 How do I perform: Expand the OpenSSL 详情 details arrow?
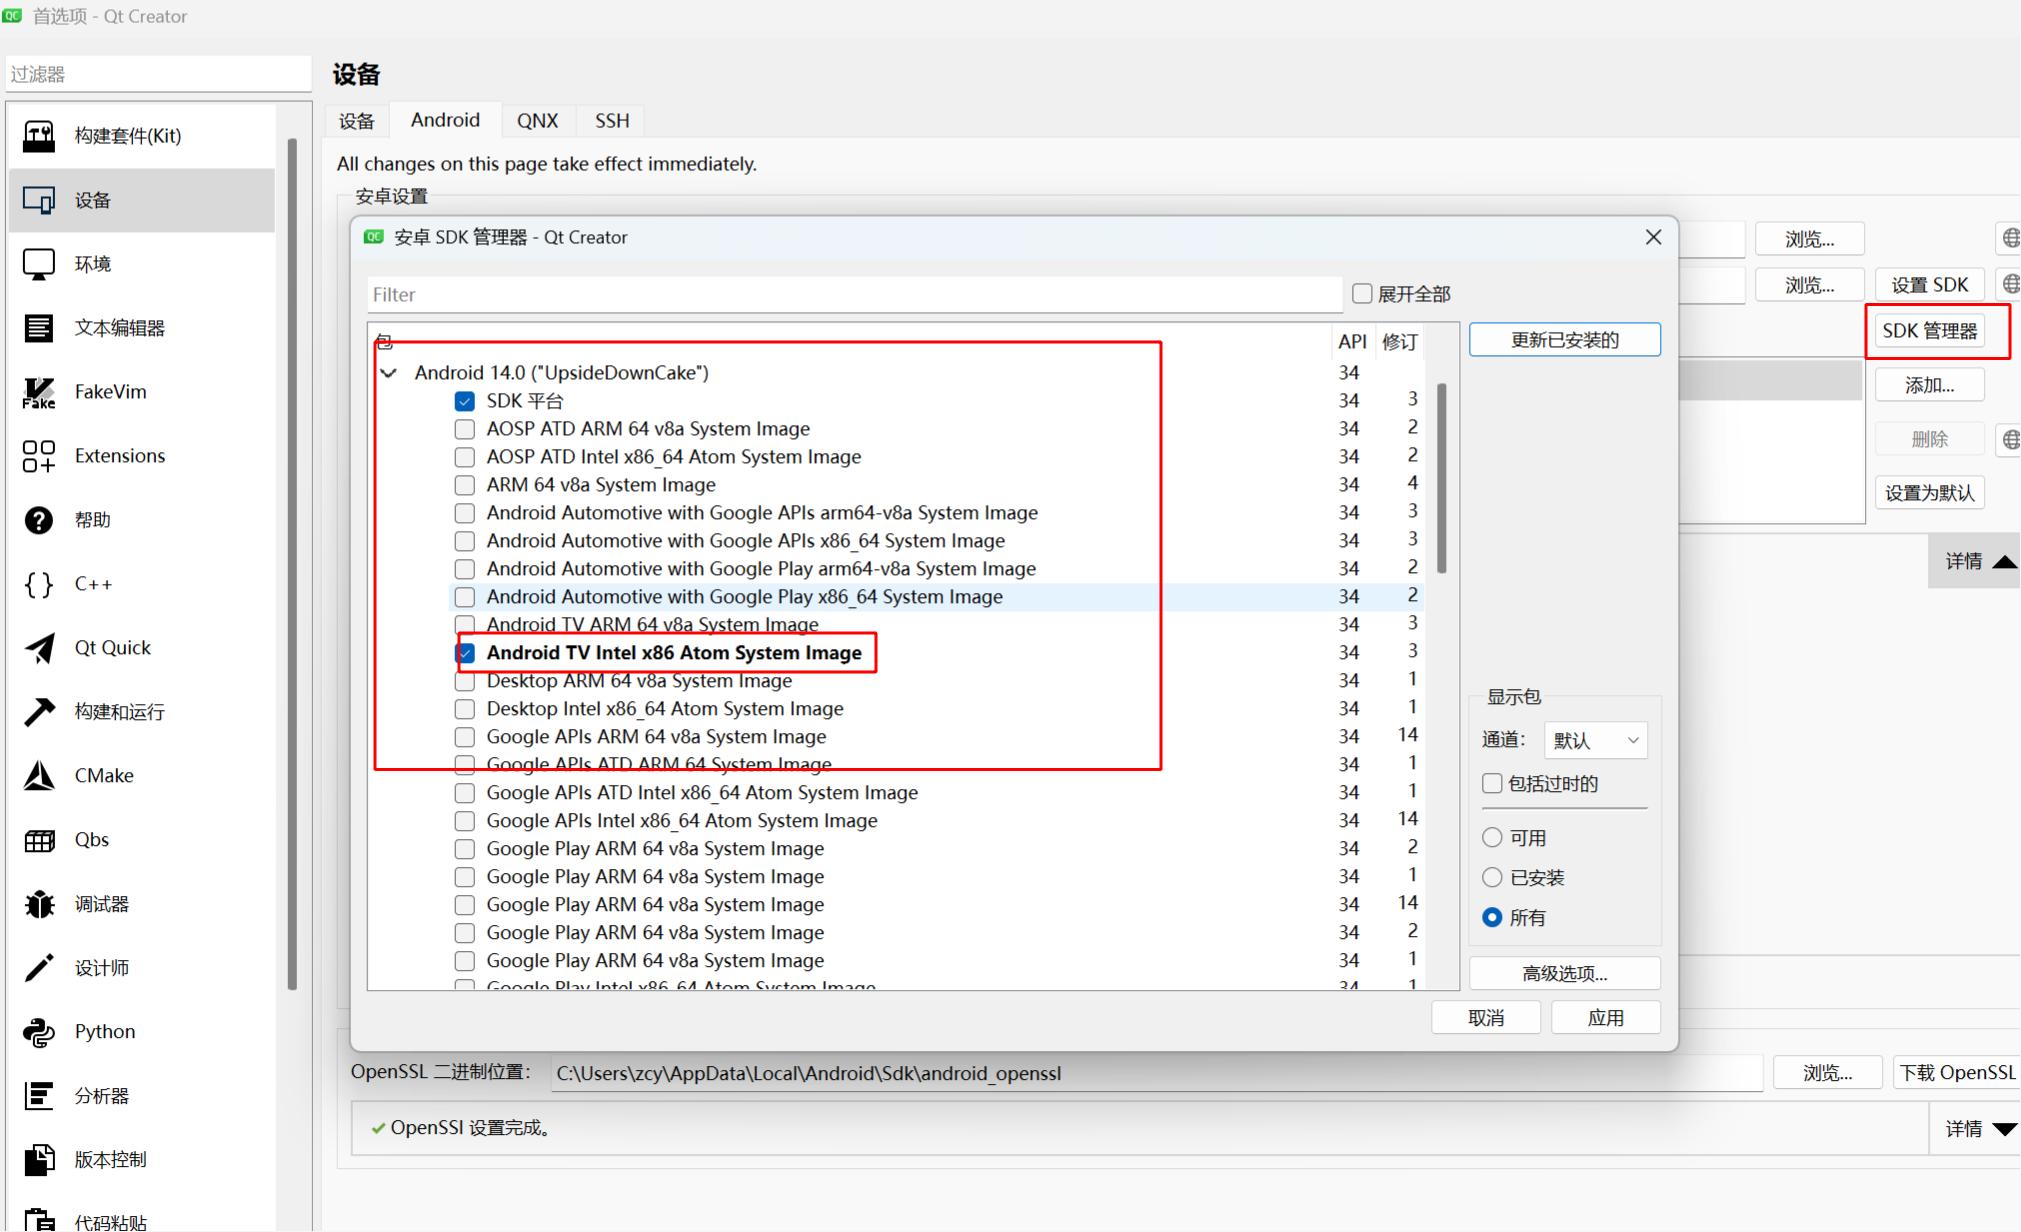[x=2004, y=1129]
